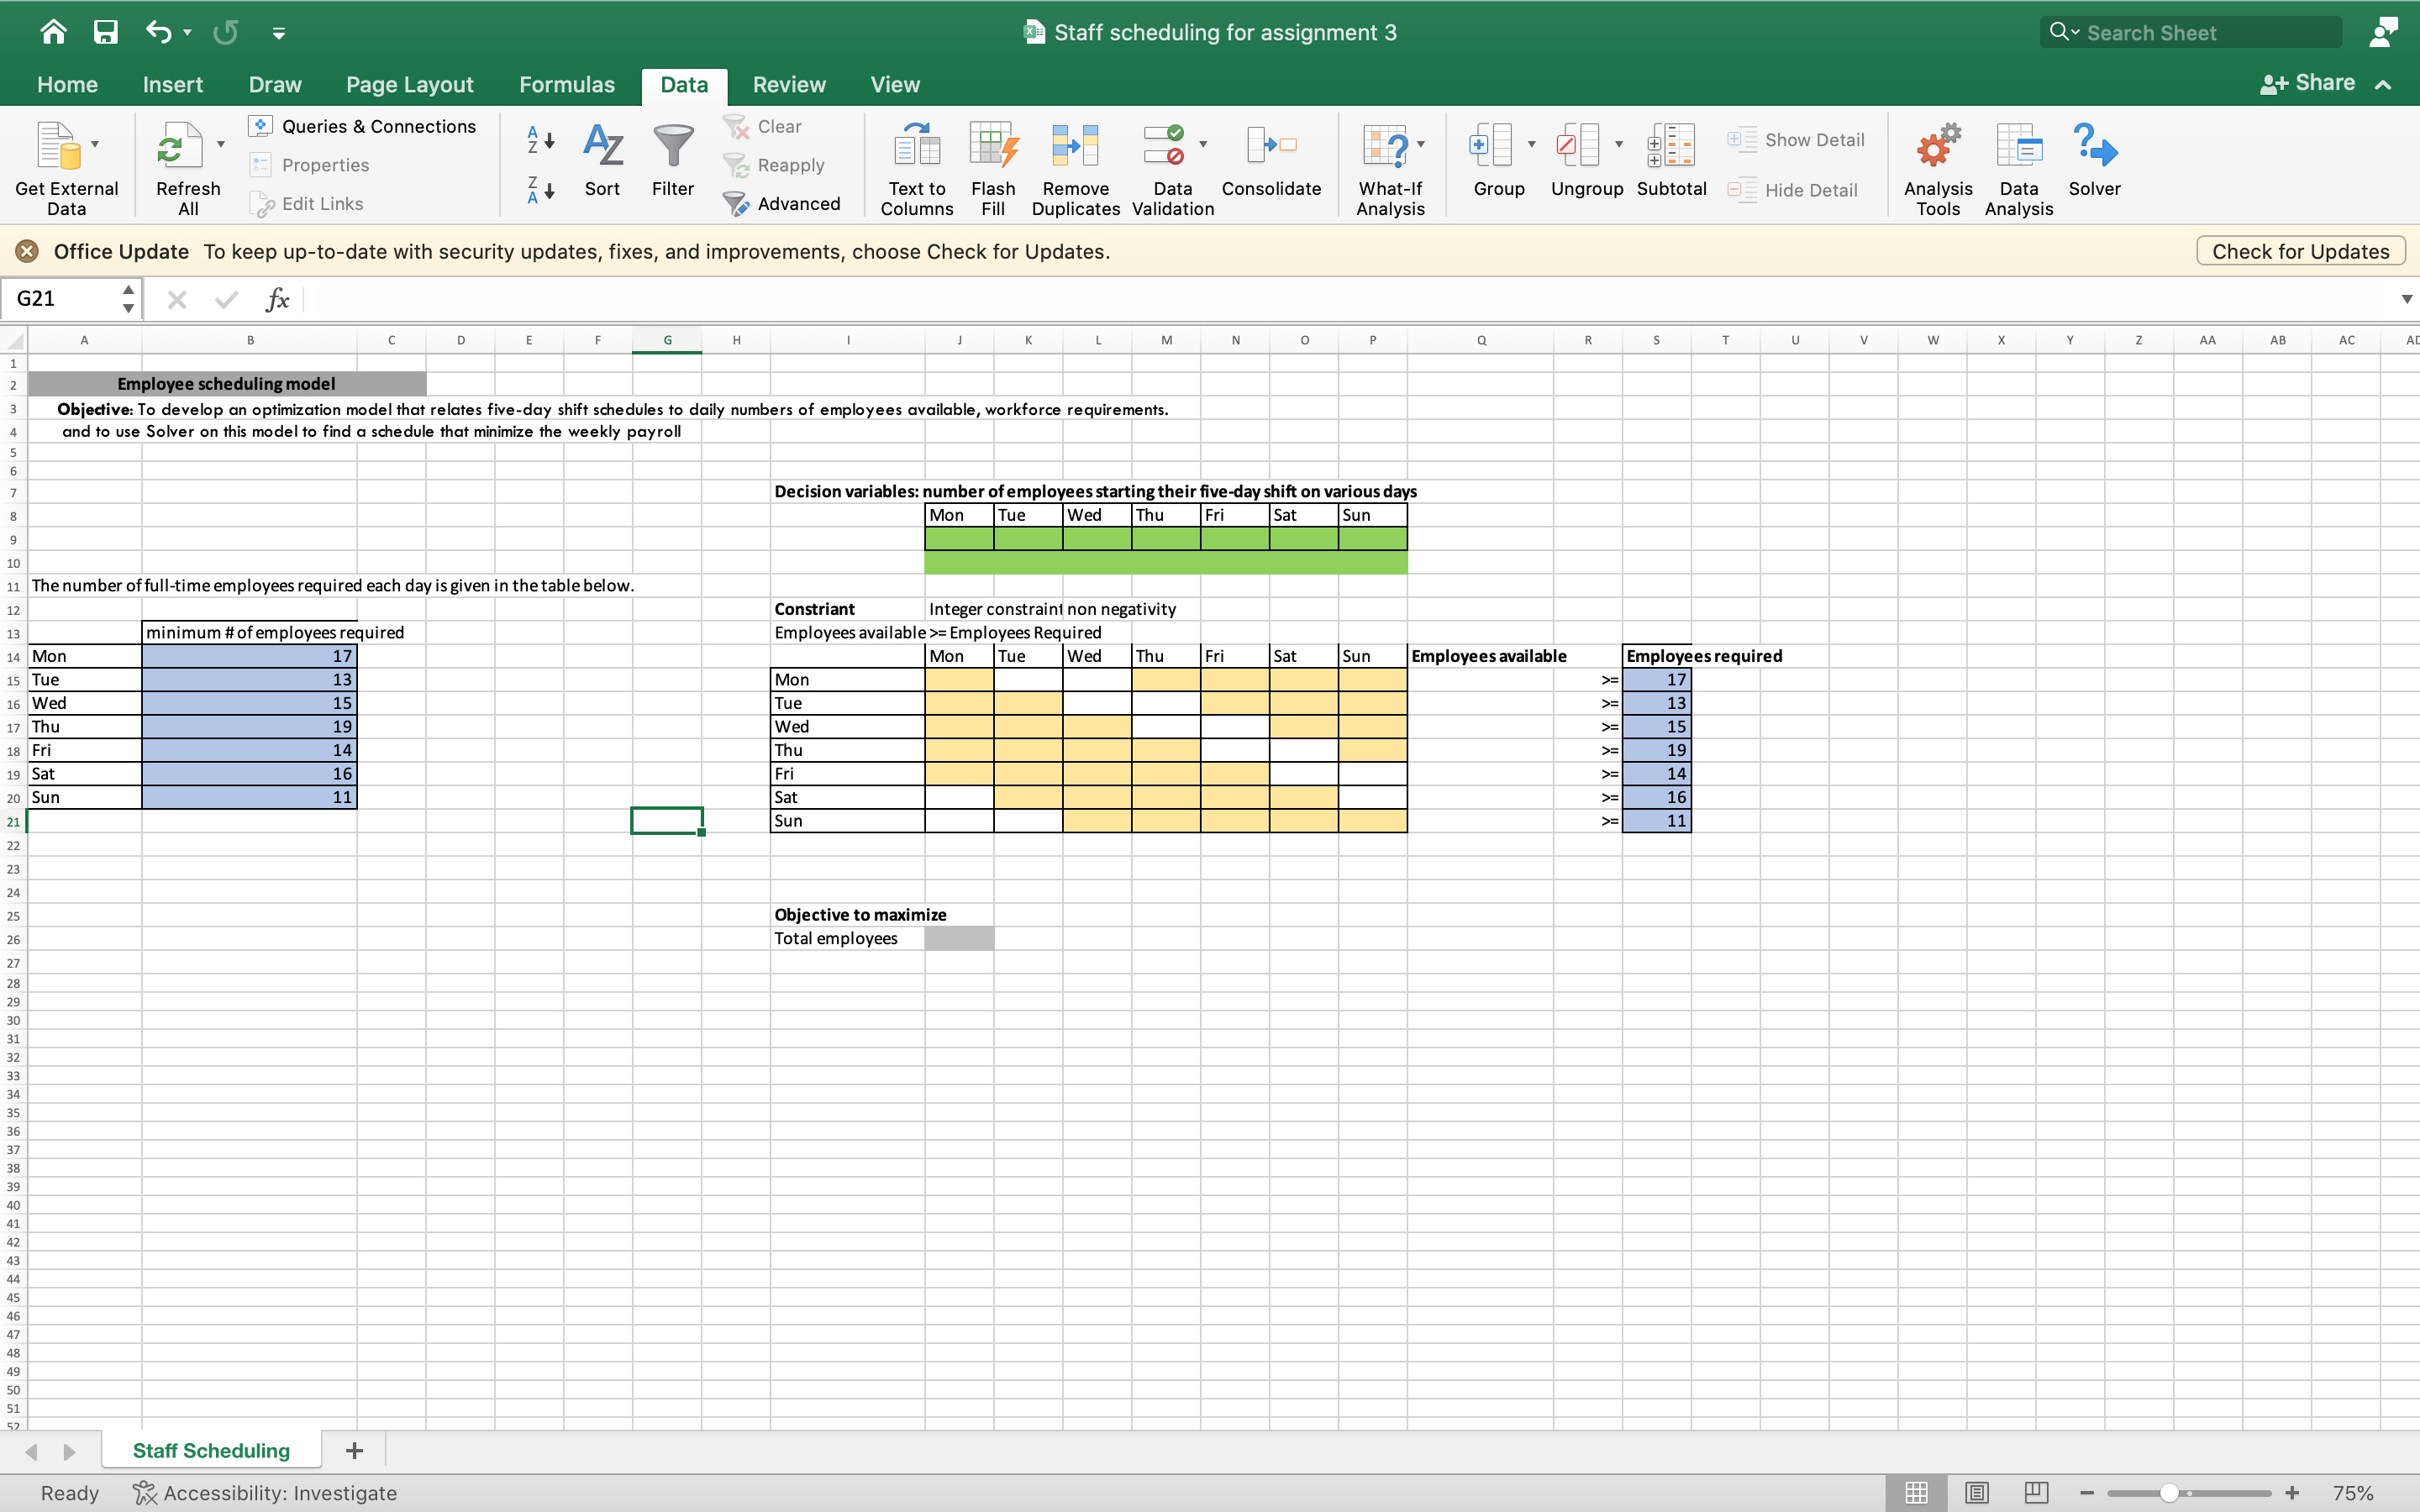Click the Check for Updates button

[x=2299, y=251]
